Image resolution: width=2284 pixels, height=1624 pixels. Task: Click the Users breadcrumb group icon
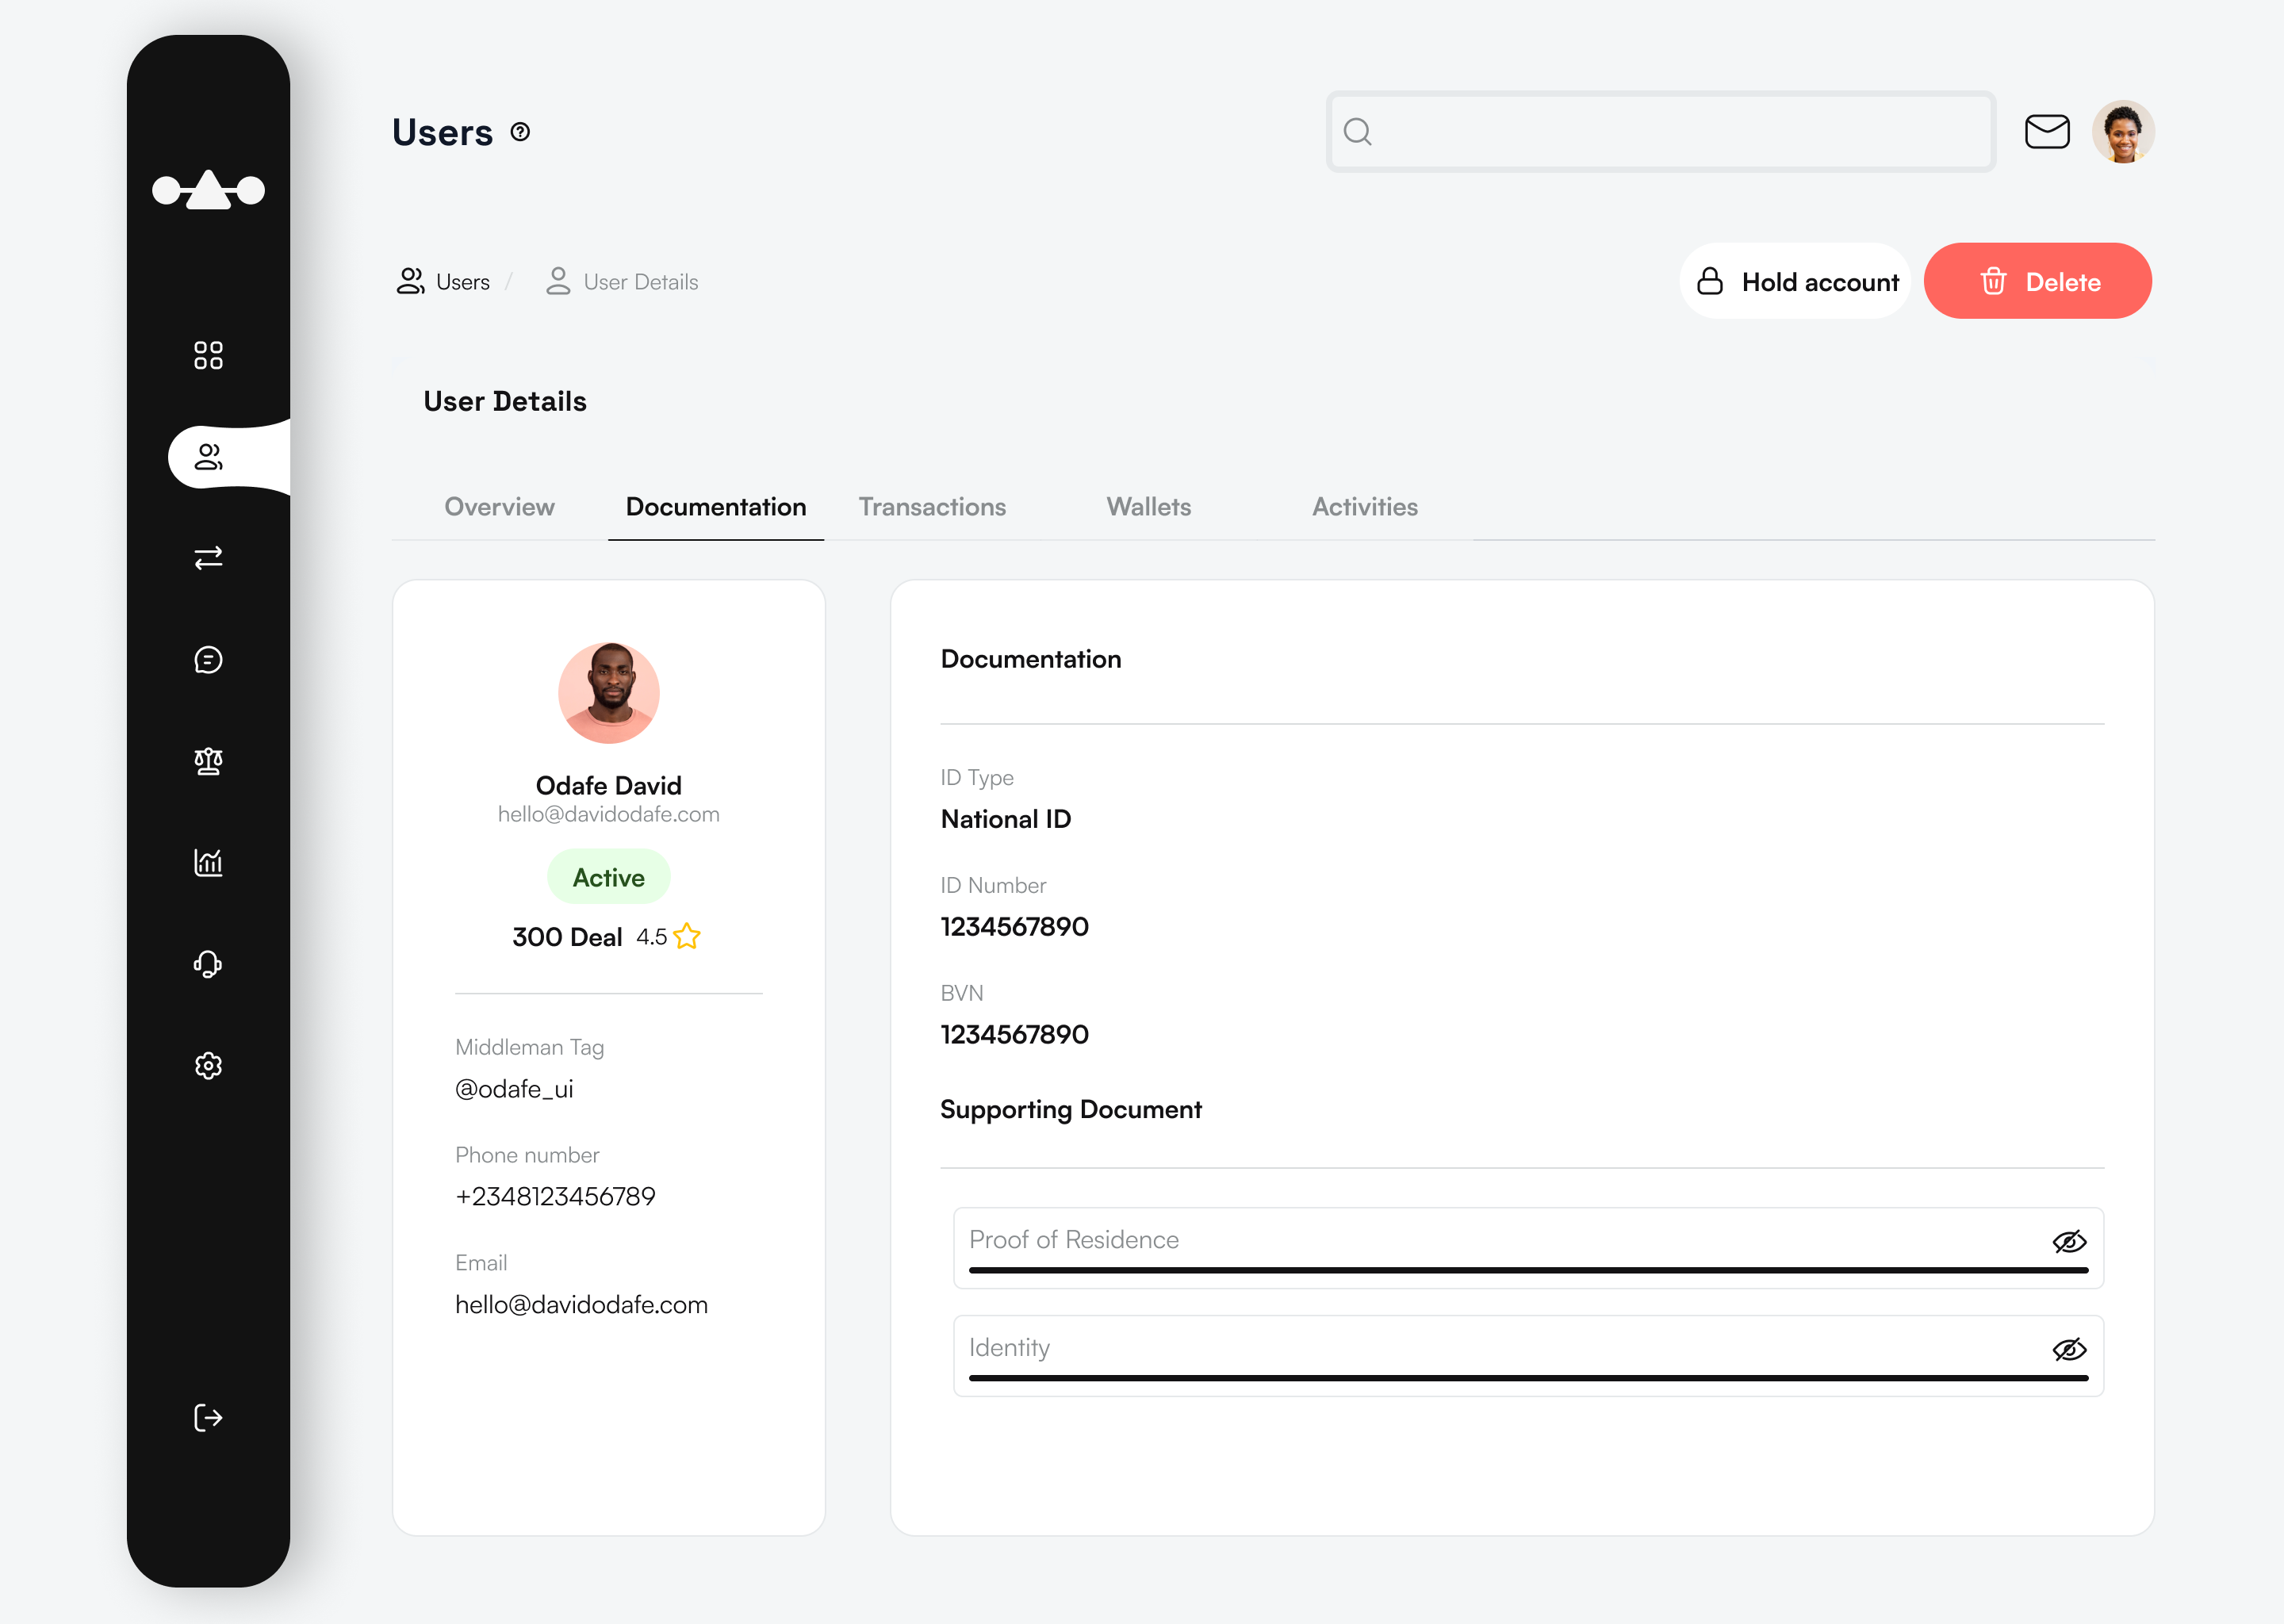coord(410,282)
